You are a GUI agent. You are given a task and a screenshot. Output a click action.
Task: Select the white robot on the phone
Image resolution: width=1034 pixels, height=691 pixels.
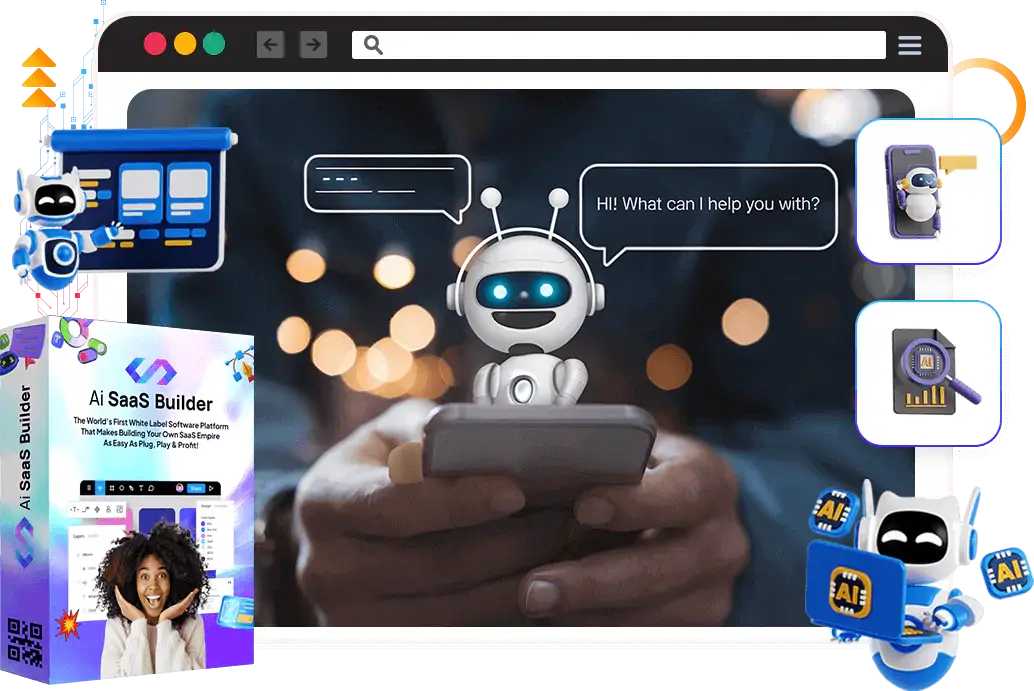(516, 310)
